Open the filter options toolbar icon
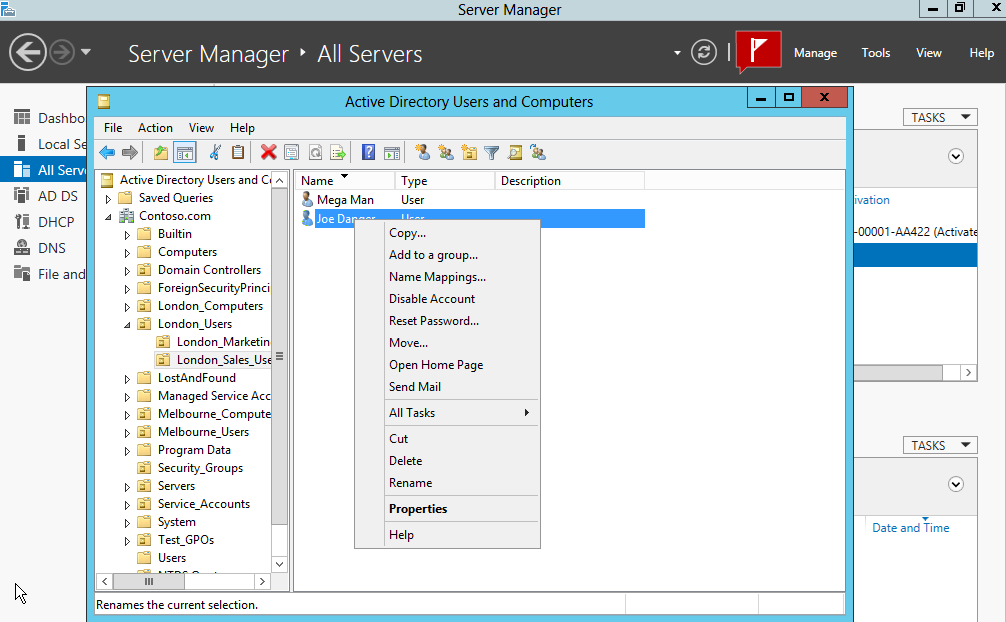The height and width of the screenshot is (622, 1006). 492,152
